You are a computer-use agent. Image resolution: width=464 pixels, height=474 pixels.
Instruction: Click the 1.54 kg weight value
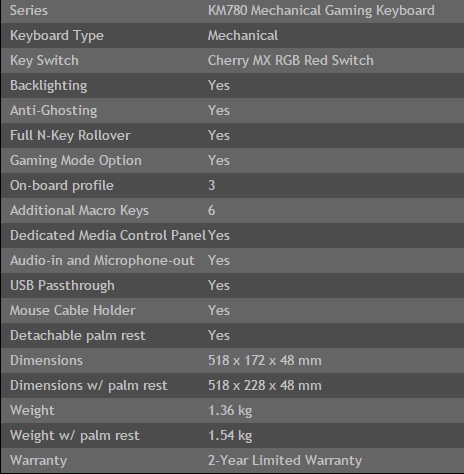pos(230,436)
